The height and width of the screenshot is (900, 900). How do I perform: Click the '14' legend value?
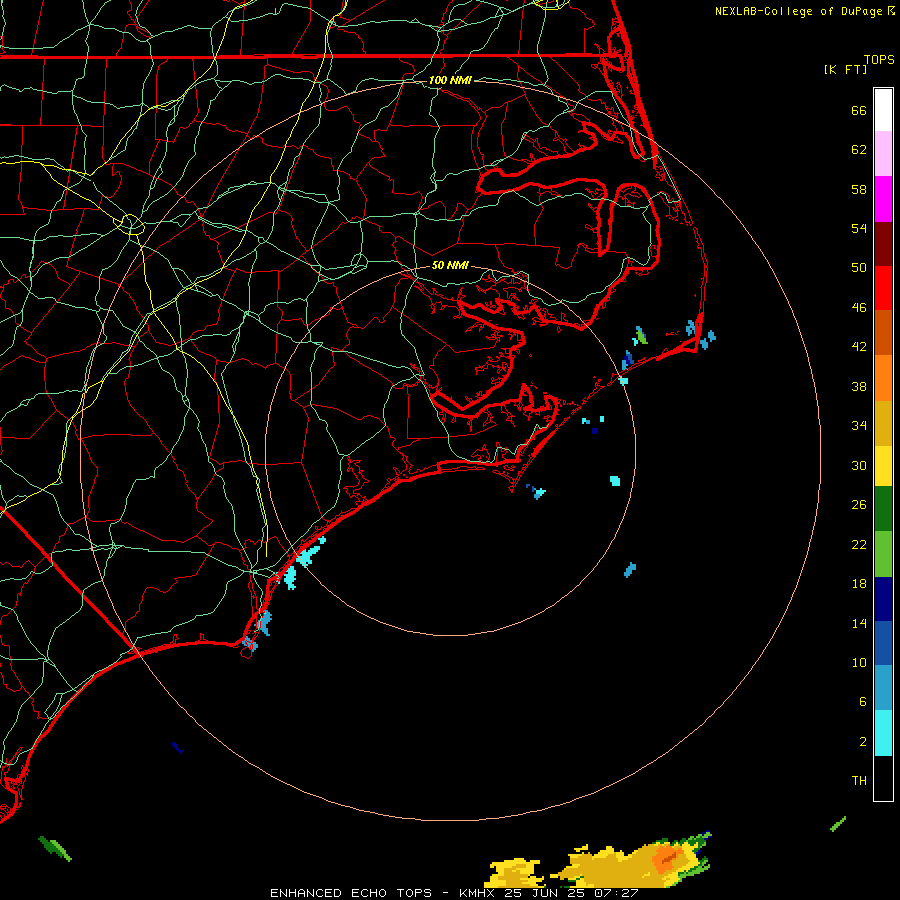(859, 623)
